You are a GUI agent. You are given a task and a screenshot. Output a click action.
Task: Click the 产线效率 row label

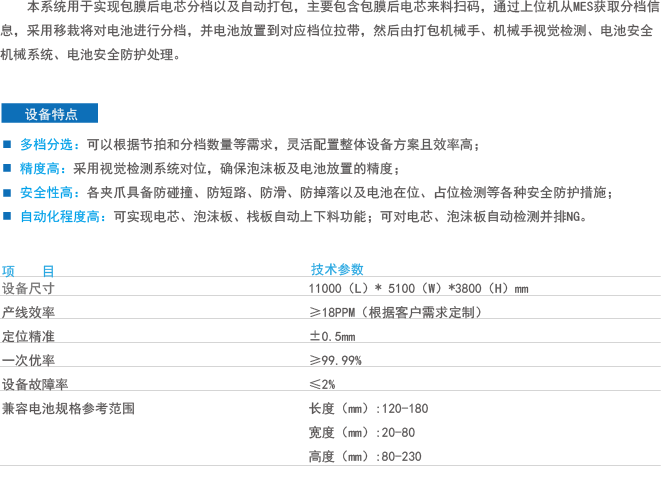pyautogui.click(x=28, y=312)
